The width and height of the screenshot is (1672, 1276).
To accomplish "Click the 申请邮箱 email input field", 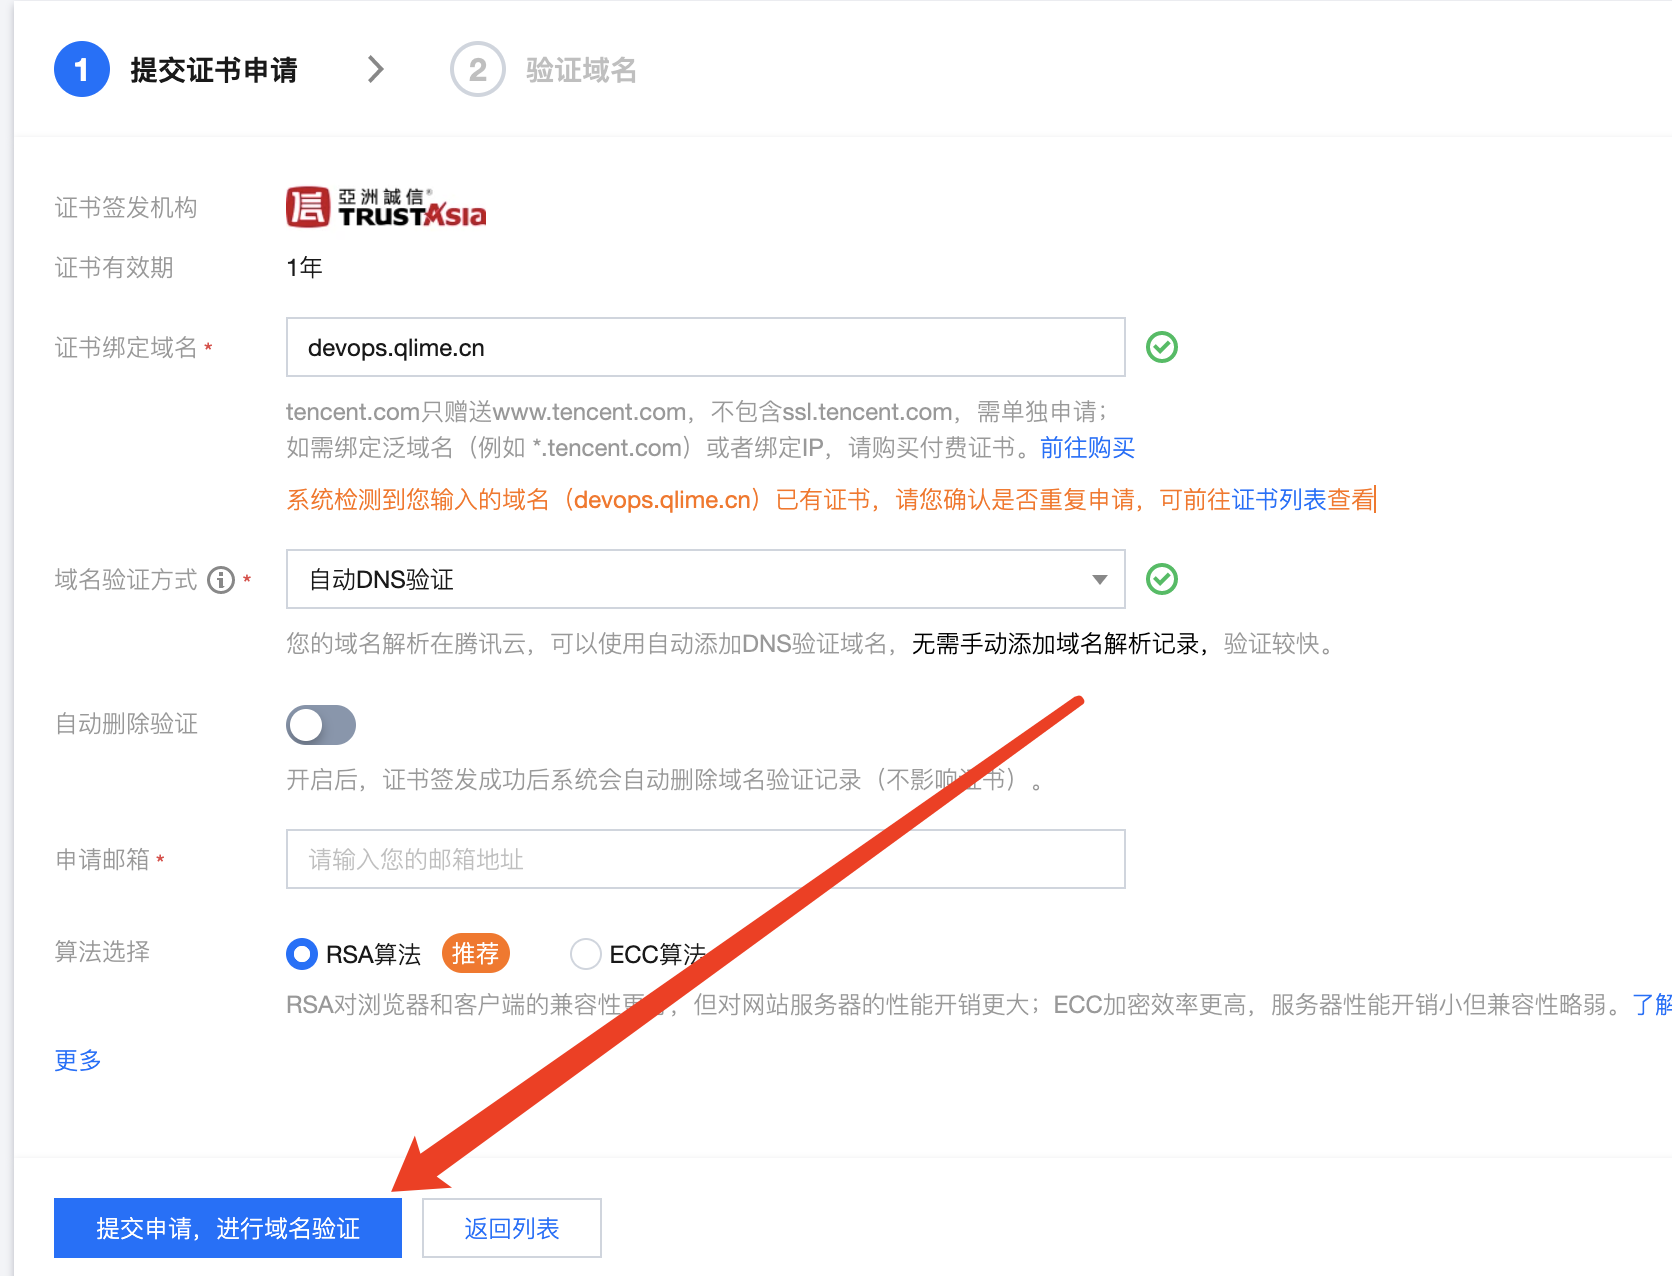I will coord(706,859).
